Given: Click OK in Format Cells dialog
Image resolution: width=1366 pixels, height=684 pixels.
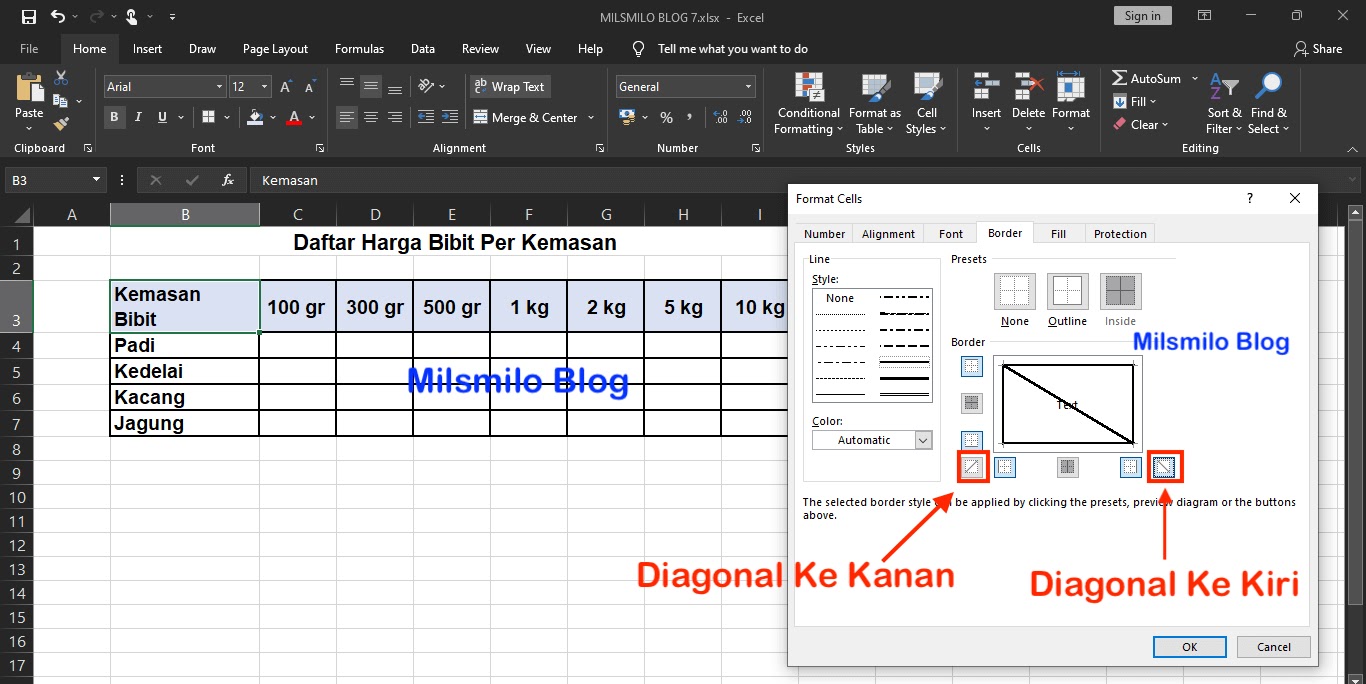Looking at the screenshot, I should coord(1189,647).
